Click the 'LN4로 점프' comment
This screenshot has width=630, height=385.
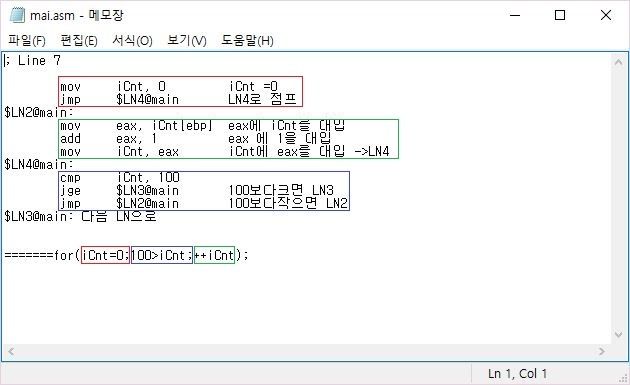pyautogui.click(x=262, y=99)
